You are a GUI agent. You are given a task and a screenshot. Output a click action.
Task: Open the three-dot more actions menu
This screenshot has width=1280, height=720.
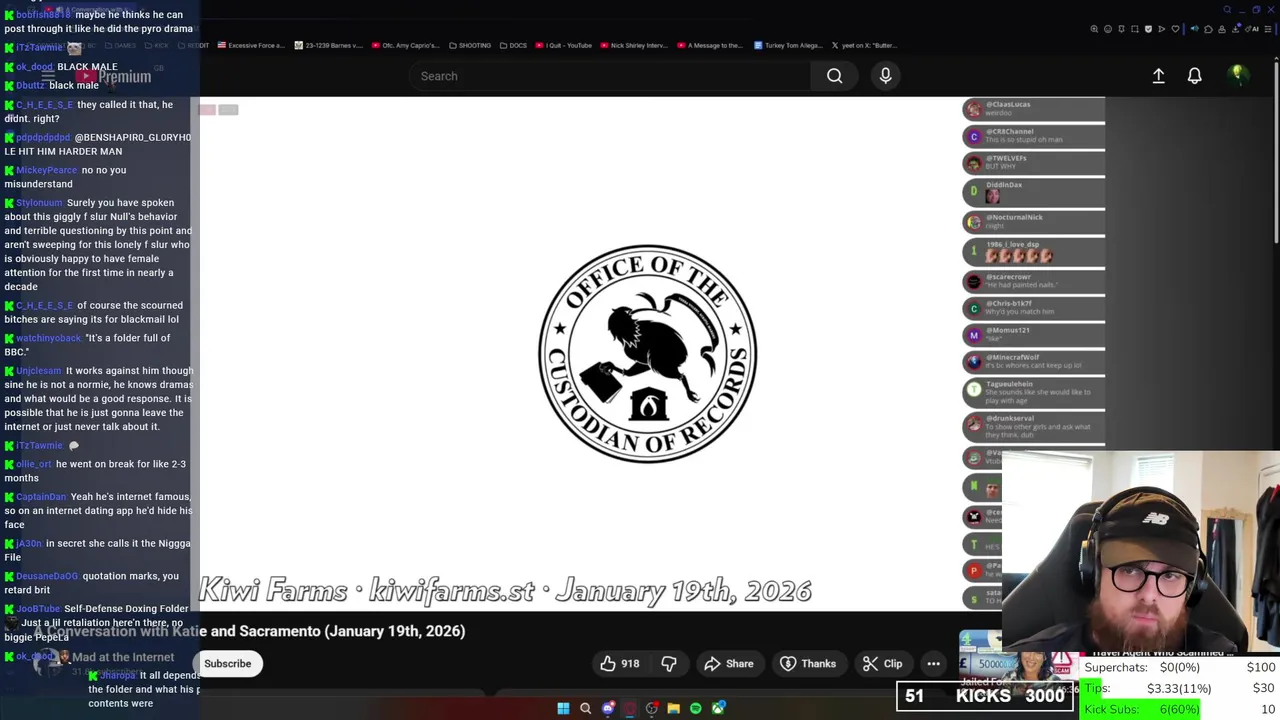pos(933,664)
